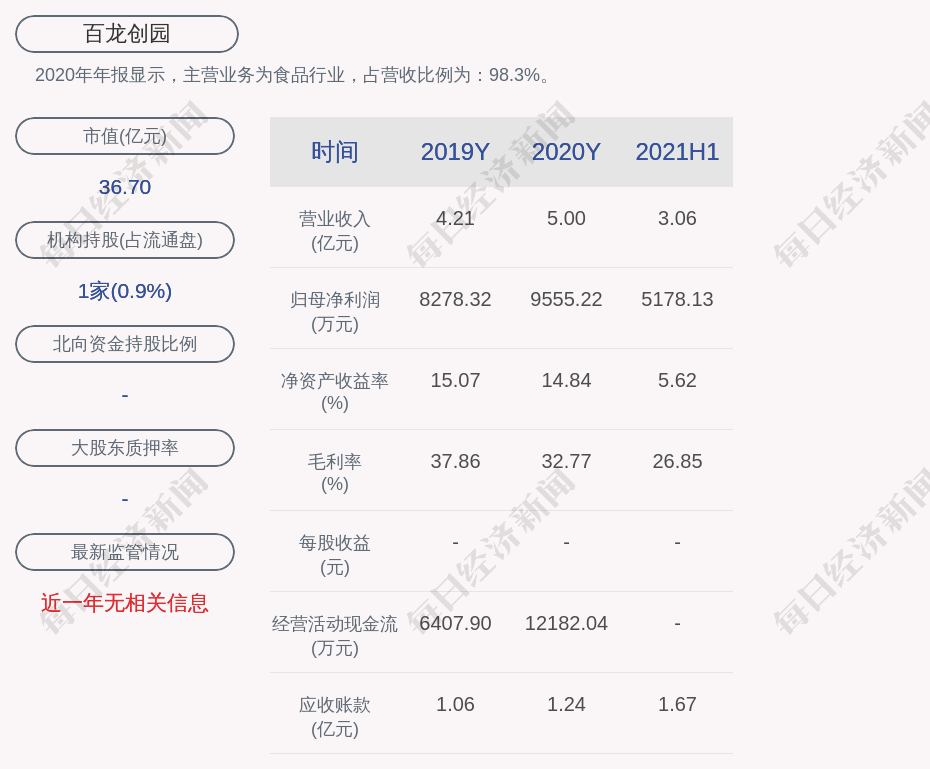Select receivables cell 1.24
The image size is (930, 769).
(566, 704)
